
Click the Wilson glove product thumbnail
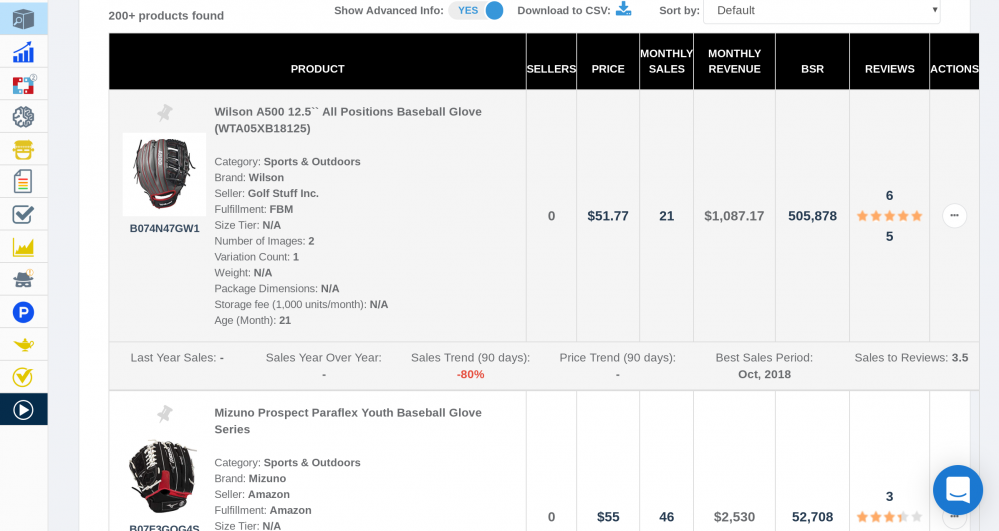[164, 174]
